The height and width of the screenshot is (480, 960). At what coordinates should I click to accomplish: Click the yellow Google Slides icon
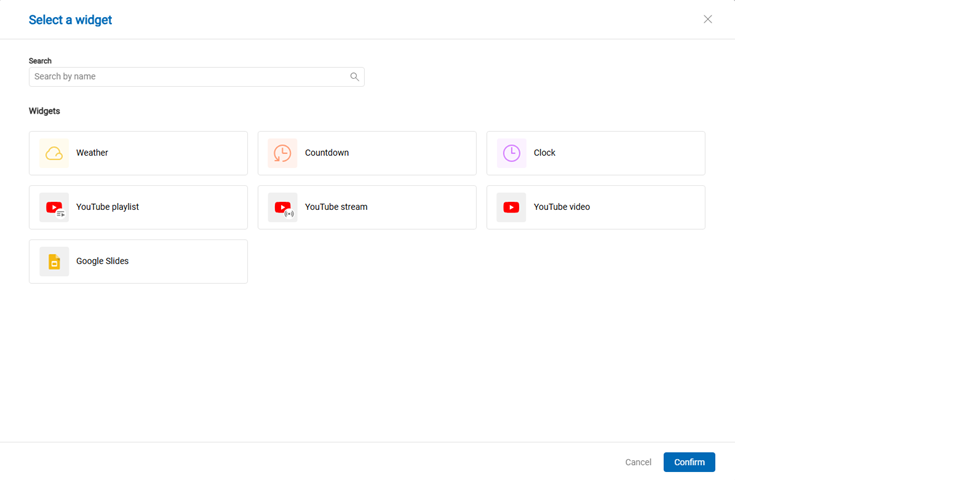[54, 261]
